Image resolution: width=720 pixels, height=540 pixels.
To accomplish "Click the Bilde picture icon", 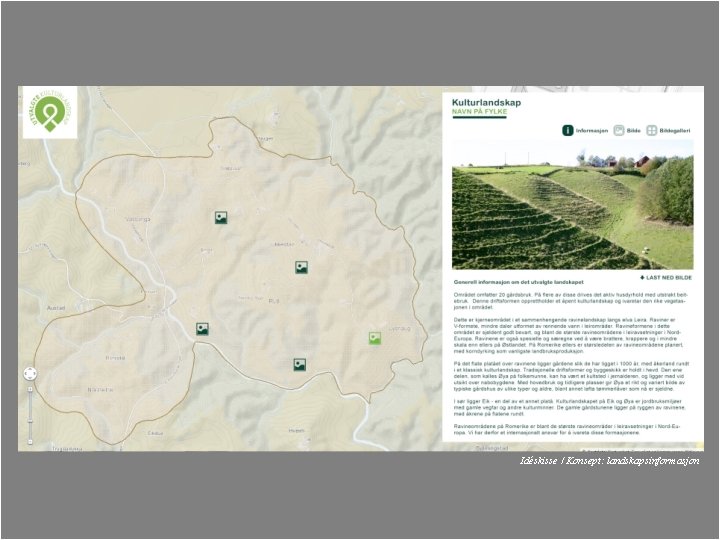I will pos(619,130).
